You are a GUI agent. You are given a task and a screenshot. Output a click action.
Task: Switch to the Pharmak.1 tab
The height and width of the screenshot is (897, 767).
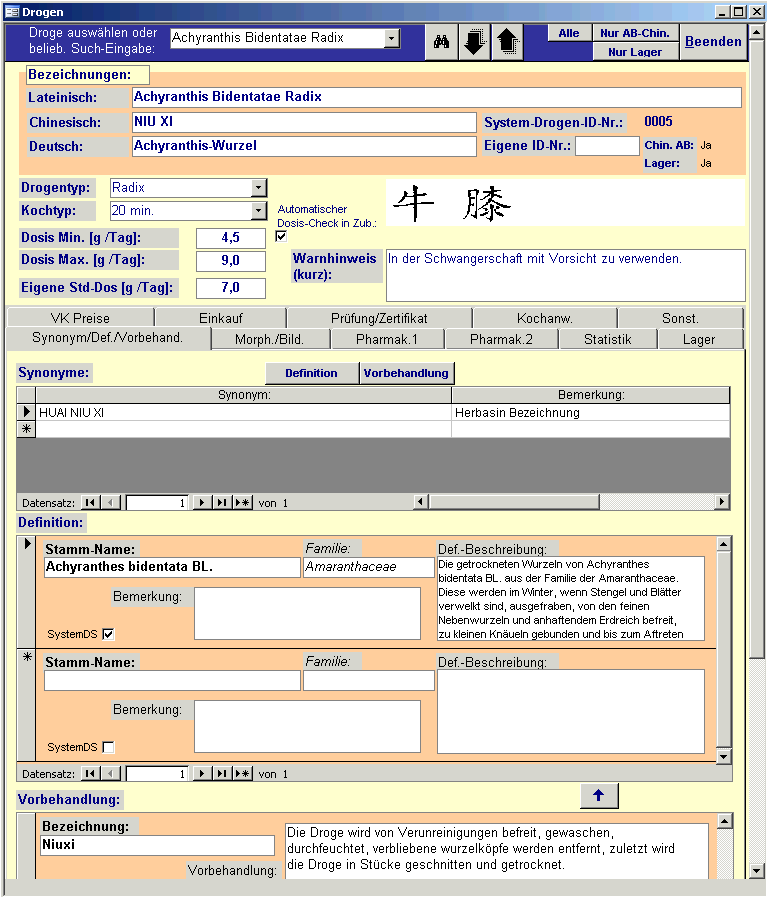(387, 339)
